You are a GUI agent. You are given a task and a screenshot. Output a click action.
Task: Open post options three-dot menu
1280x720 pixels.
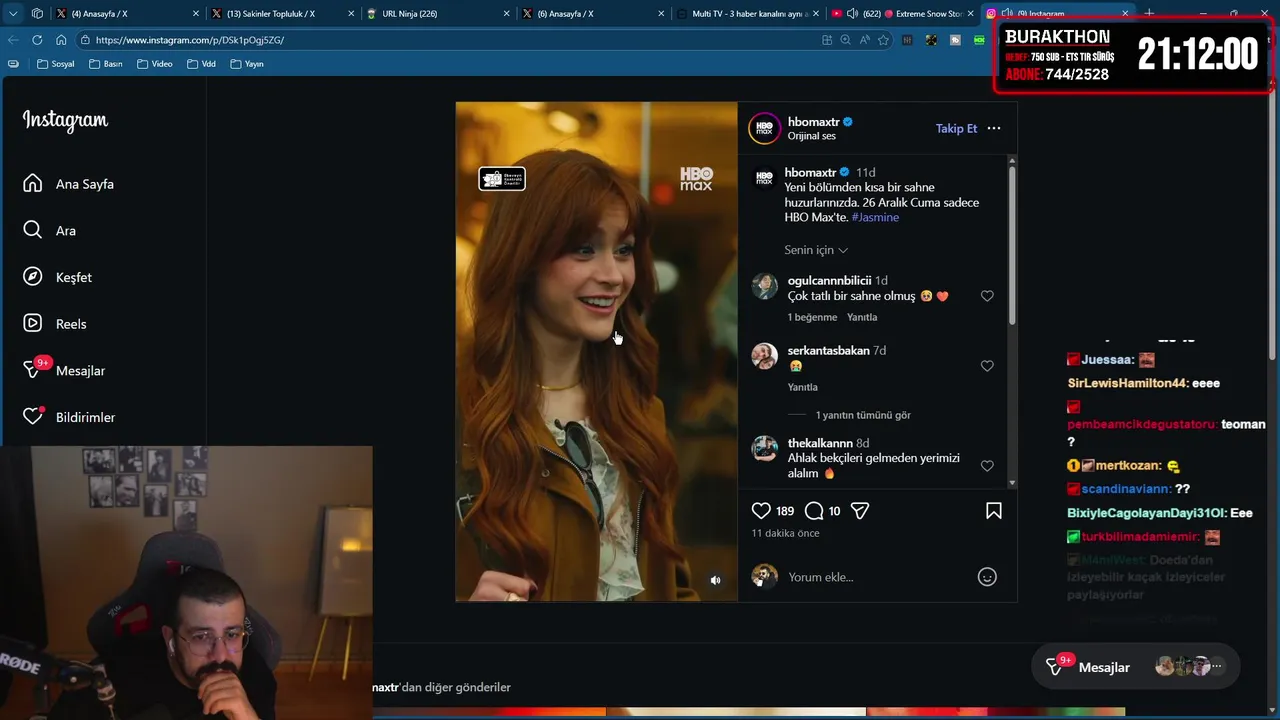pos(994,128)
